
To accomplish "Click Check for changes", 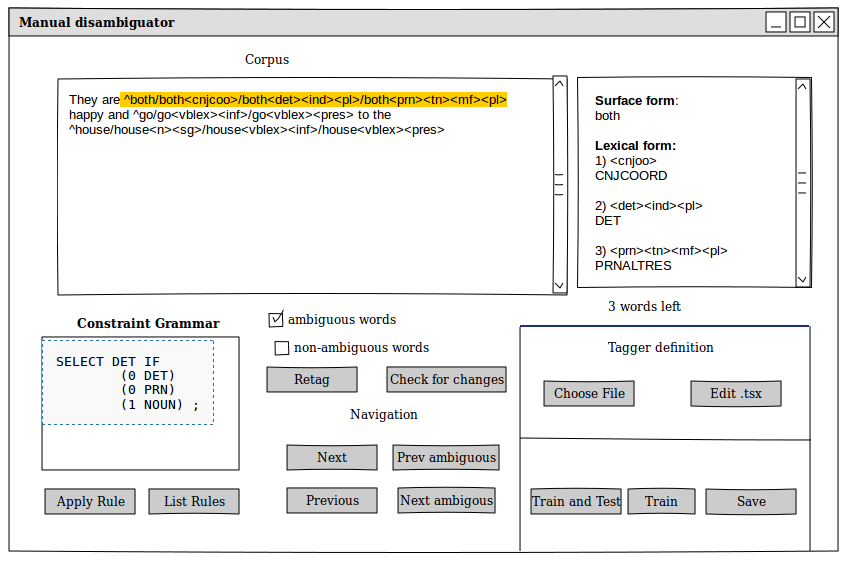I will click(x=446, y=380).
